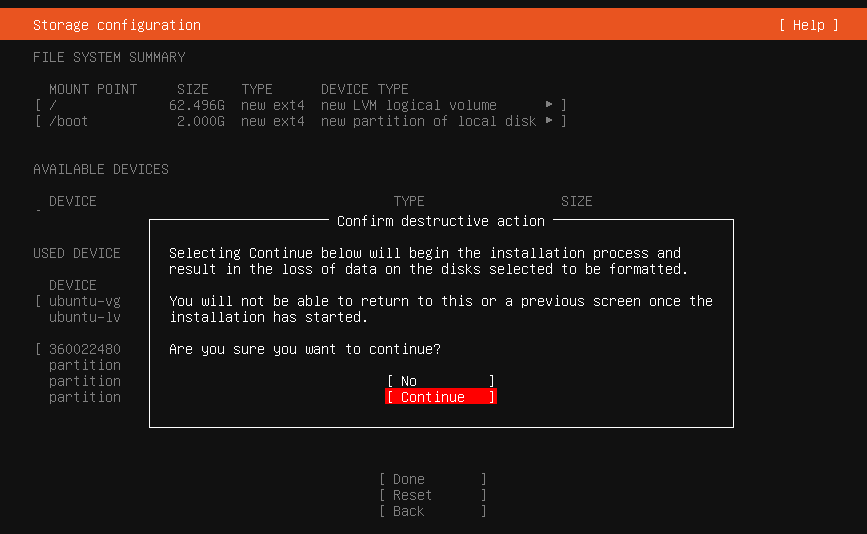Select the / mount point entry
This screenshot has height=534, width=867.
pyautogui.click(x=53, y=105)
